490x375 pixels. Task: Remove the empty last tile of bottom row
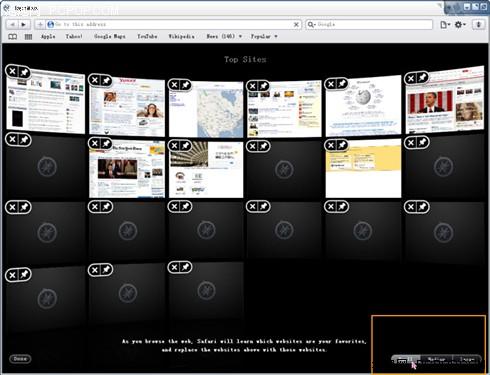point(174,267)
